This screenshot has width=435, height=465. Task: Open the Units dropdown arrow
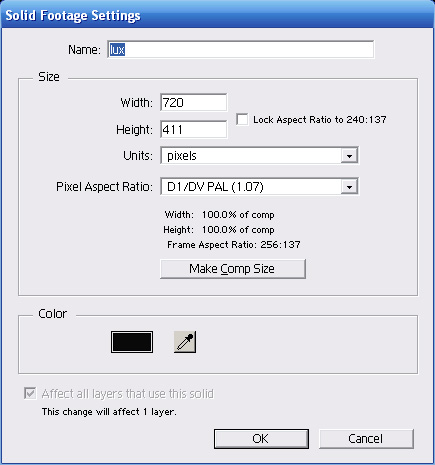coord(349,156)
